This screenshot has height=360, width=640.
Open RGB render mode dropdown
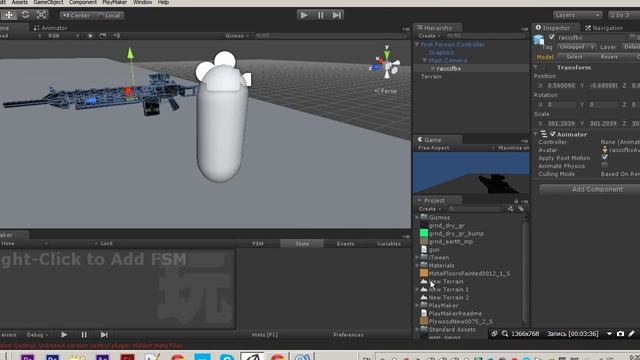[x=62, y=36]
